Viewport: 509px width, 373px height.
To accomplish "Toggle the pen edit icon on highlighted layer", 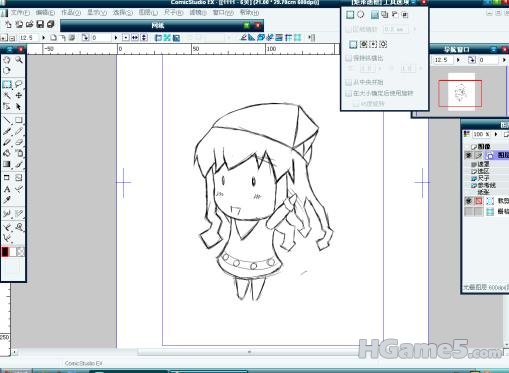I will pyautogui.click(x=479, y=155).
